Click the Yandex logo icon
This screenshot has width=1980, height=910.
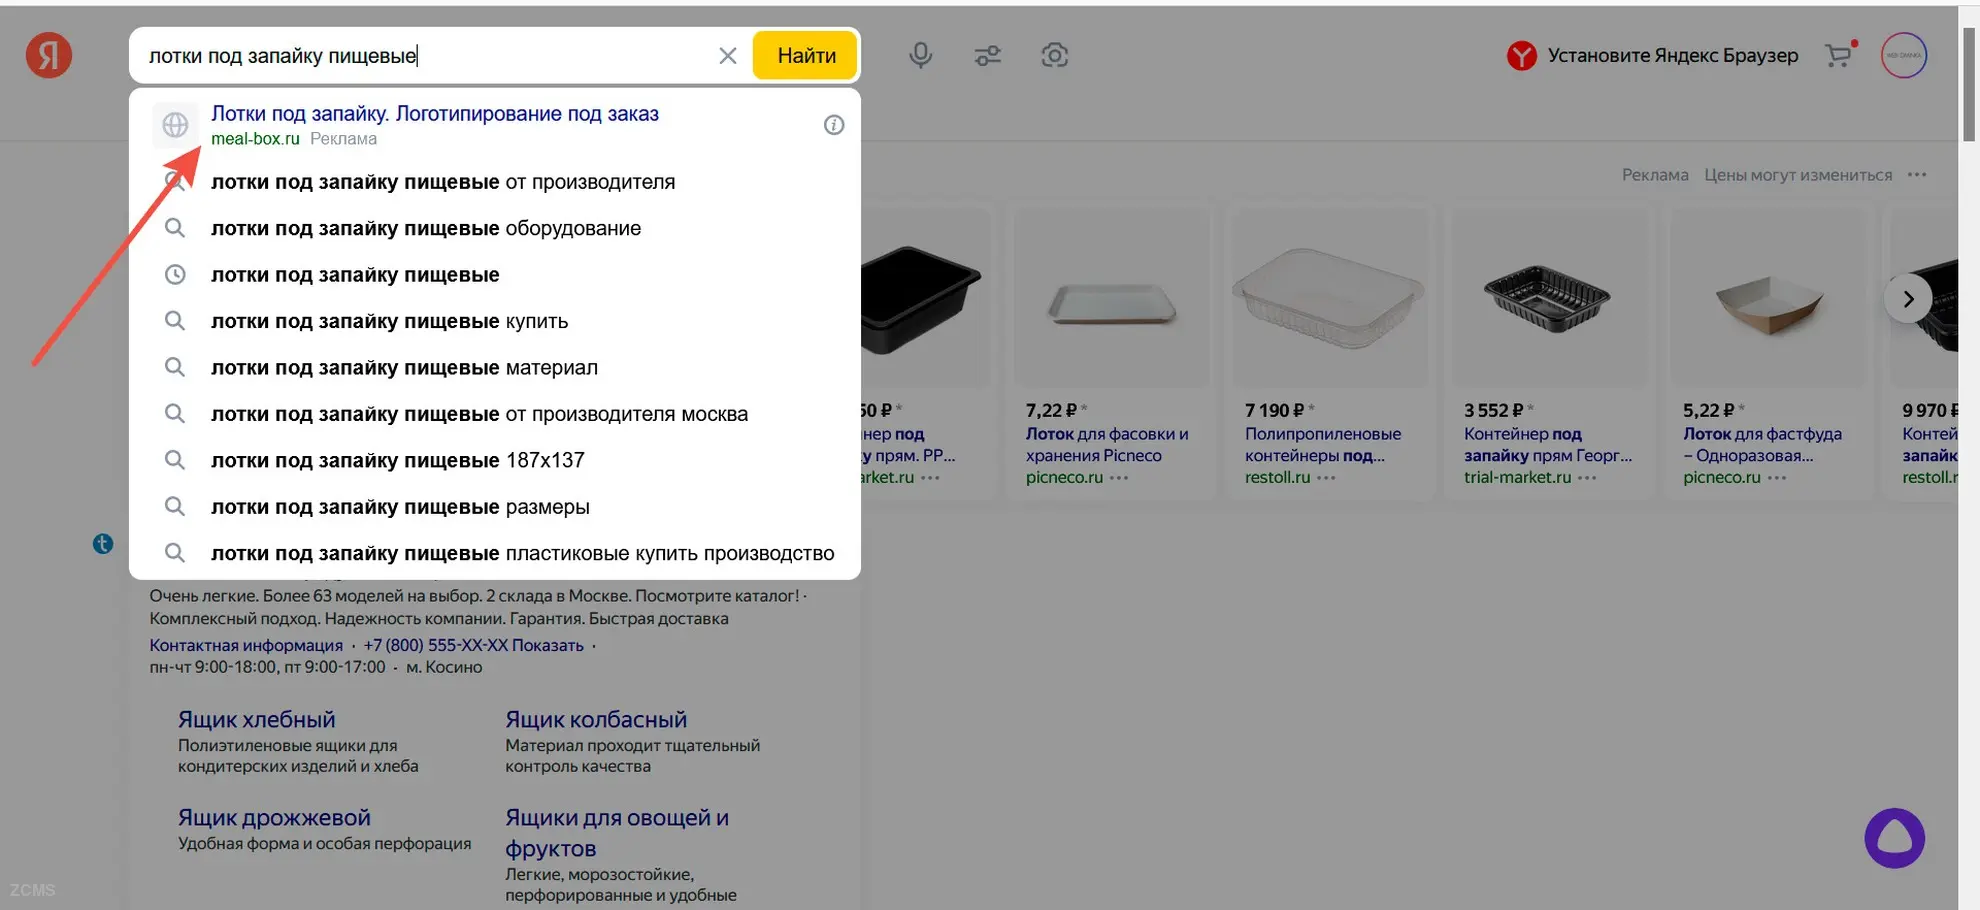(x=48, y=55)
